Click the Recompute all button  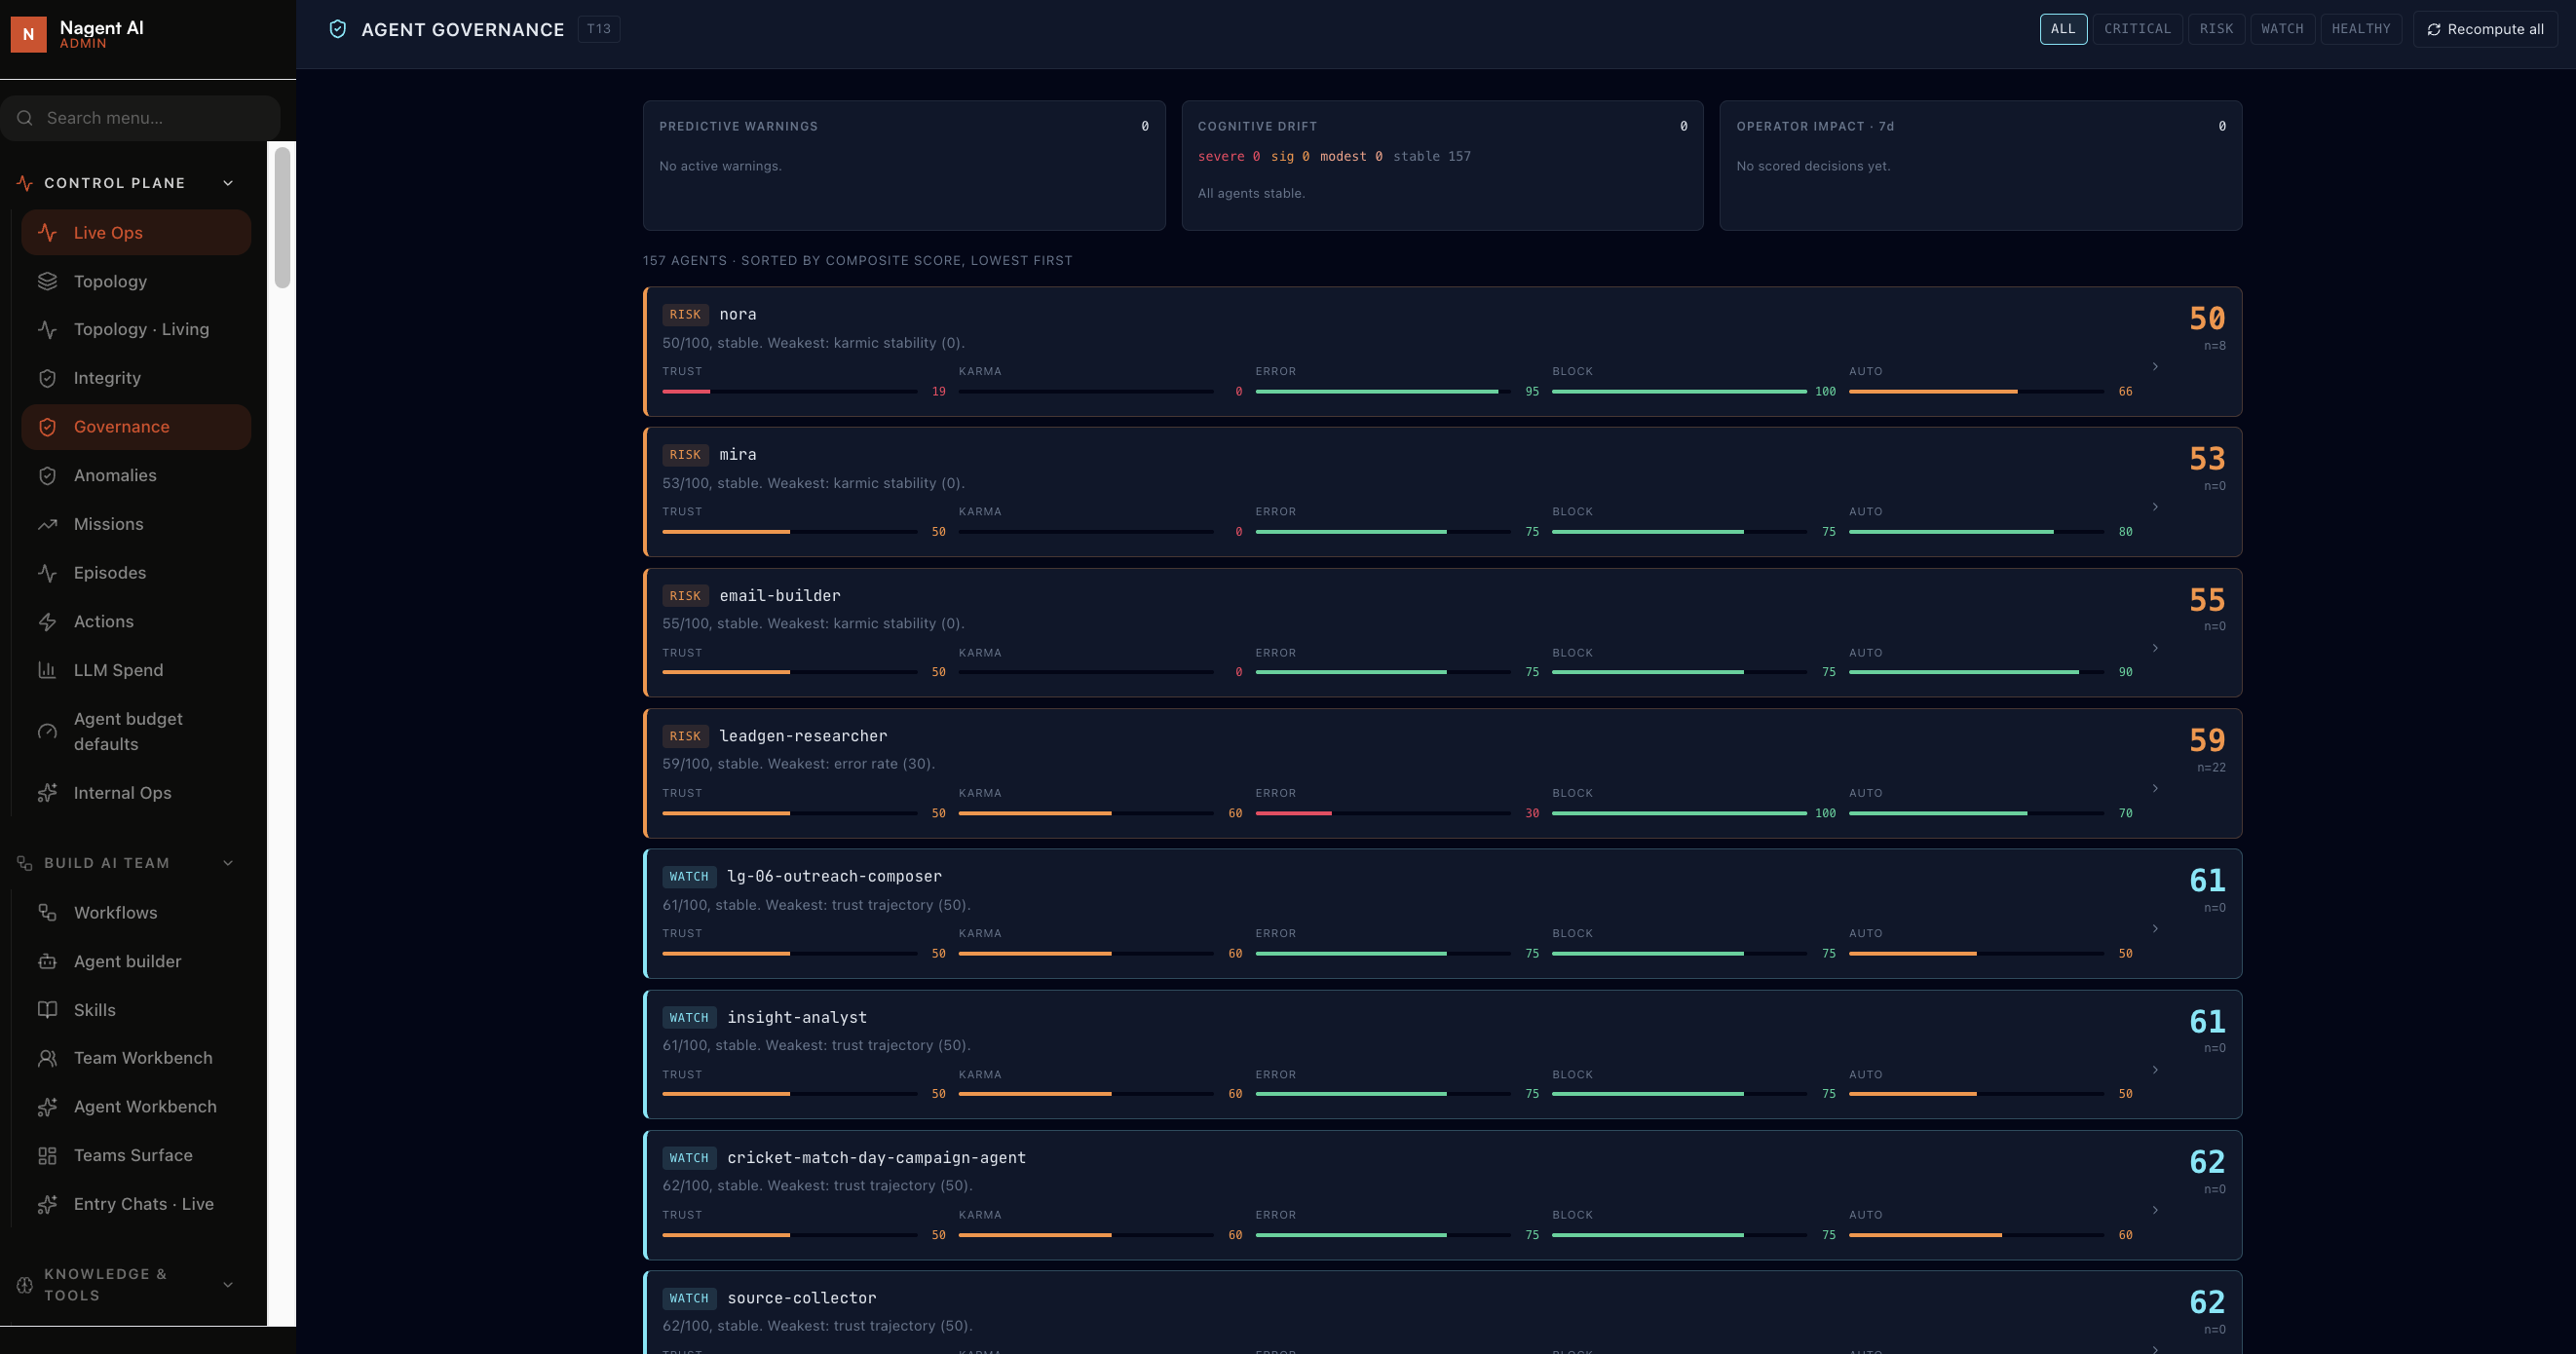2485,29
